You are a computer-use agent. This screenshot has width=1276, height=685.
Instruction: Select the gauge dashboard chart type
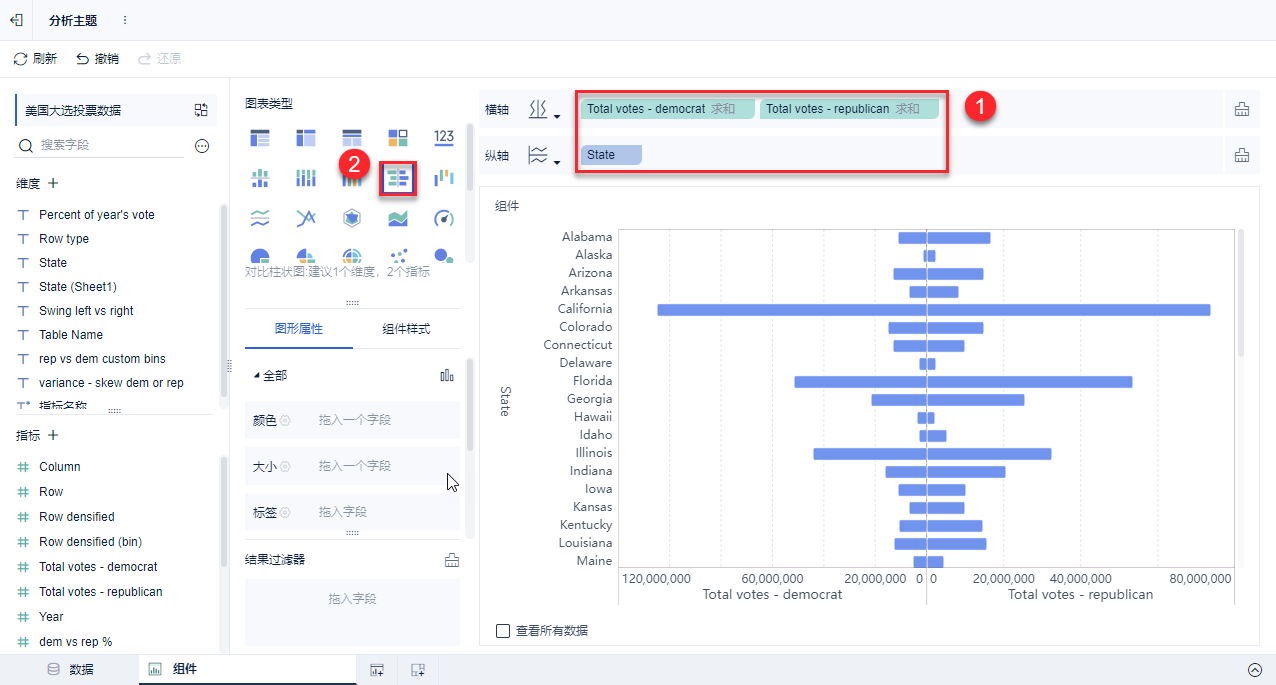point(444,218)
